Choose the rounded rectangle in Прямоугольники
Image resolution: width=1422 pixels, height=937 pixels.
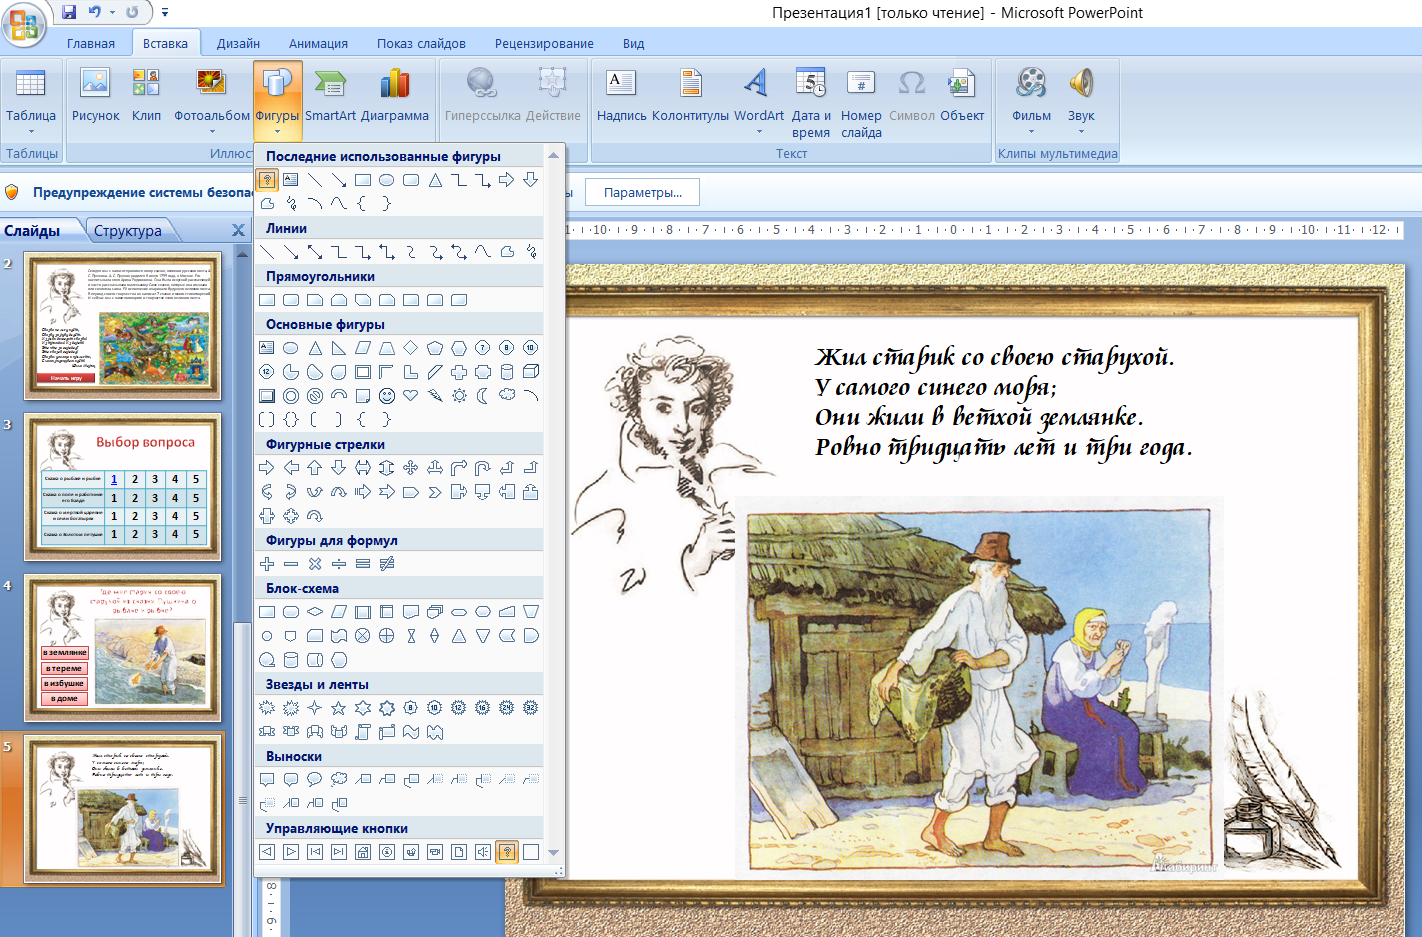(291, 300)
